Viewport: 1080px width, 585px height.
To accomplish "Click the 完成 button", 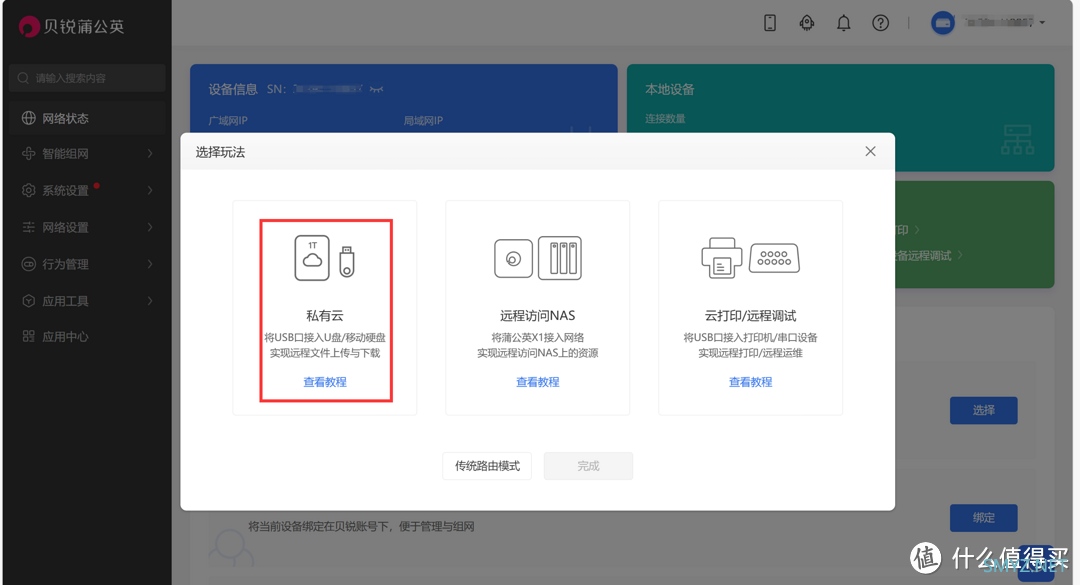I will click(x=588, y=466).
